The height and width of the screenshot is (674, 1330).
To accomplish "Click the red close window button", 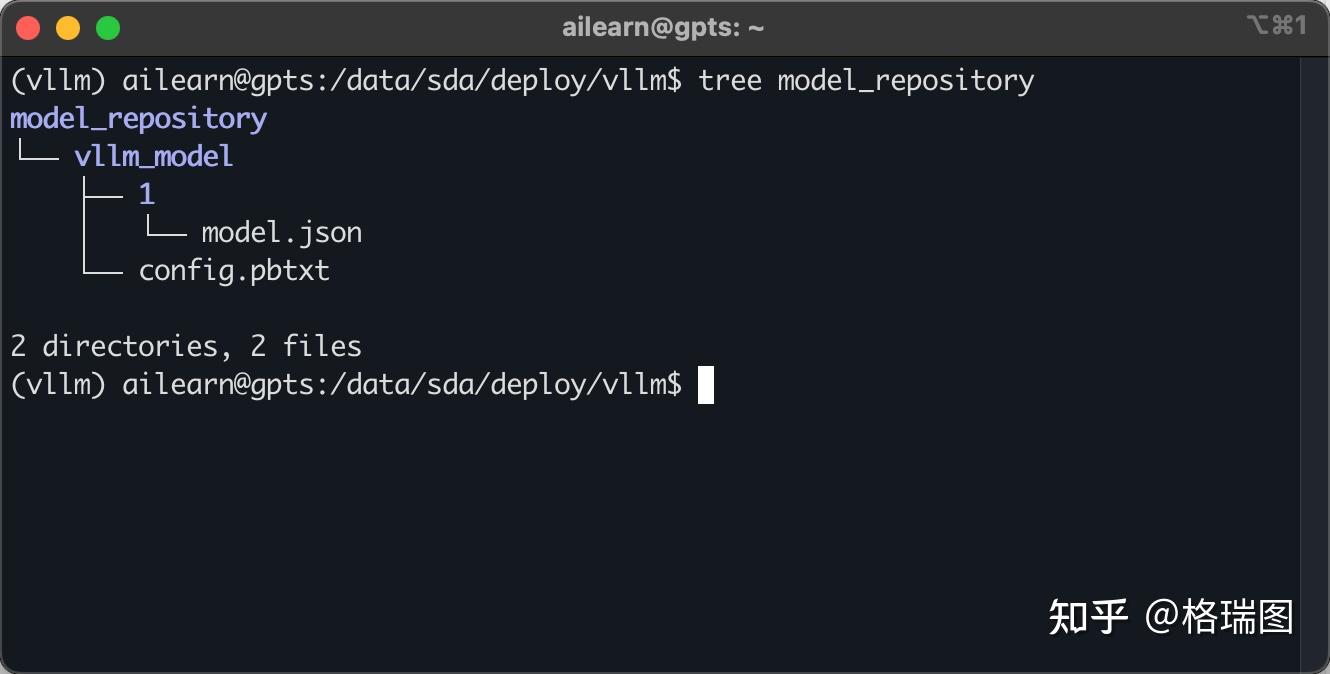I will tap(28, 28).
